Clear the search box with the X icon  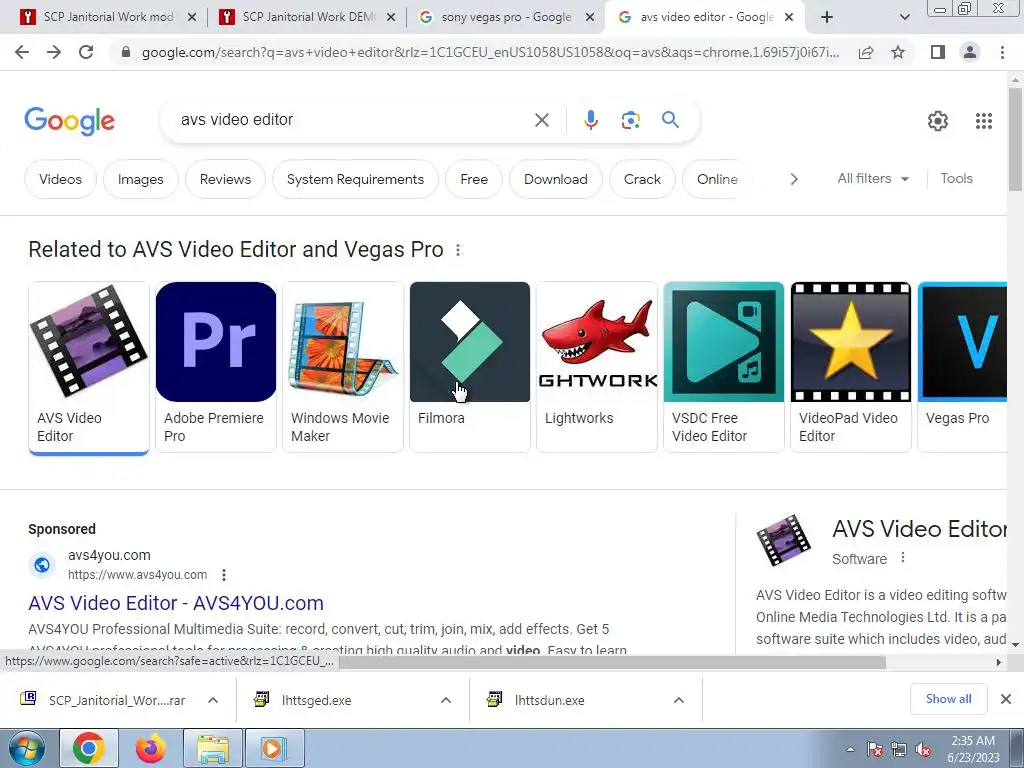pos(541,120)
